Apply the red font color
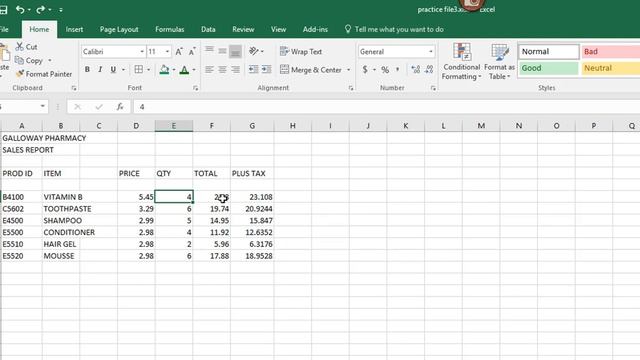Screen dimensions: 640x360 (184, 70)
